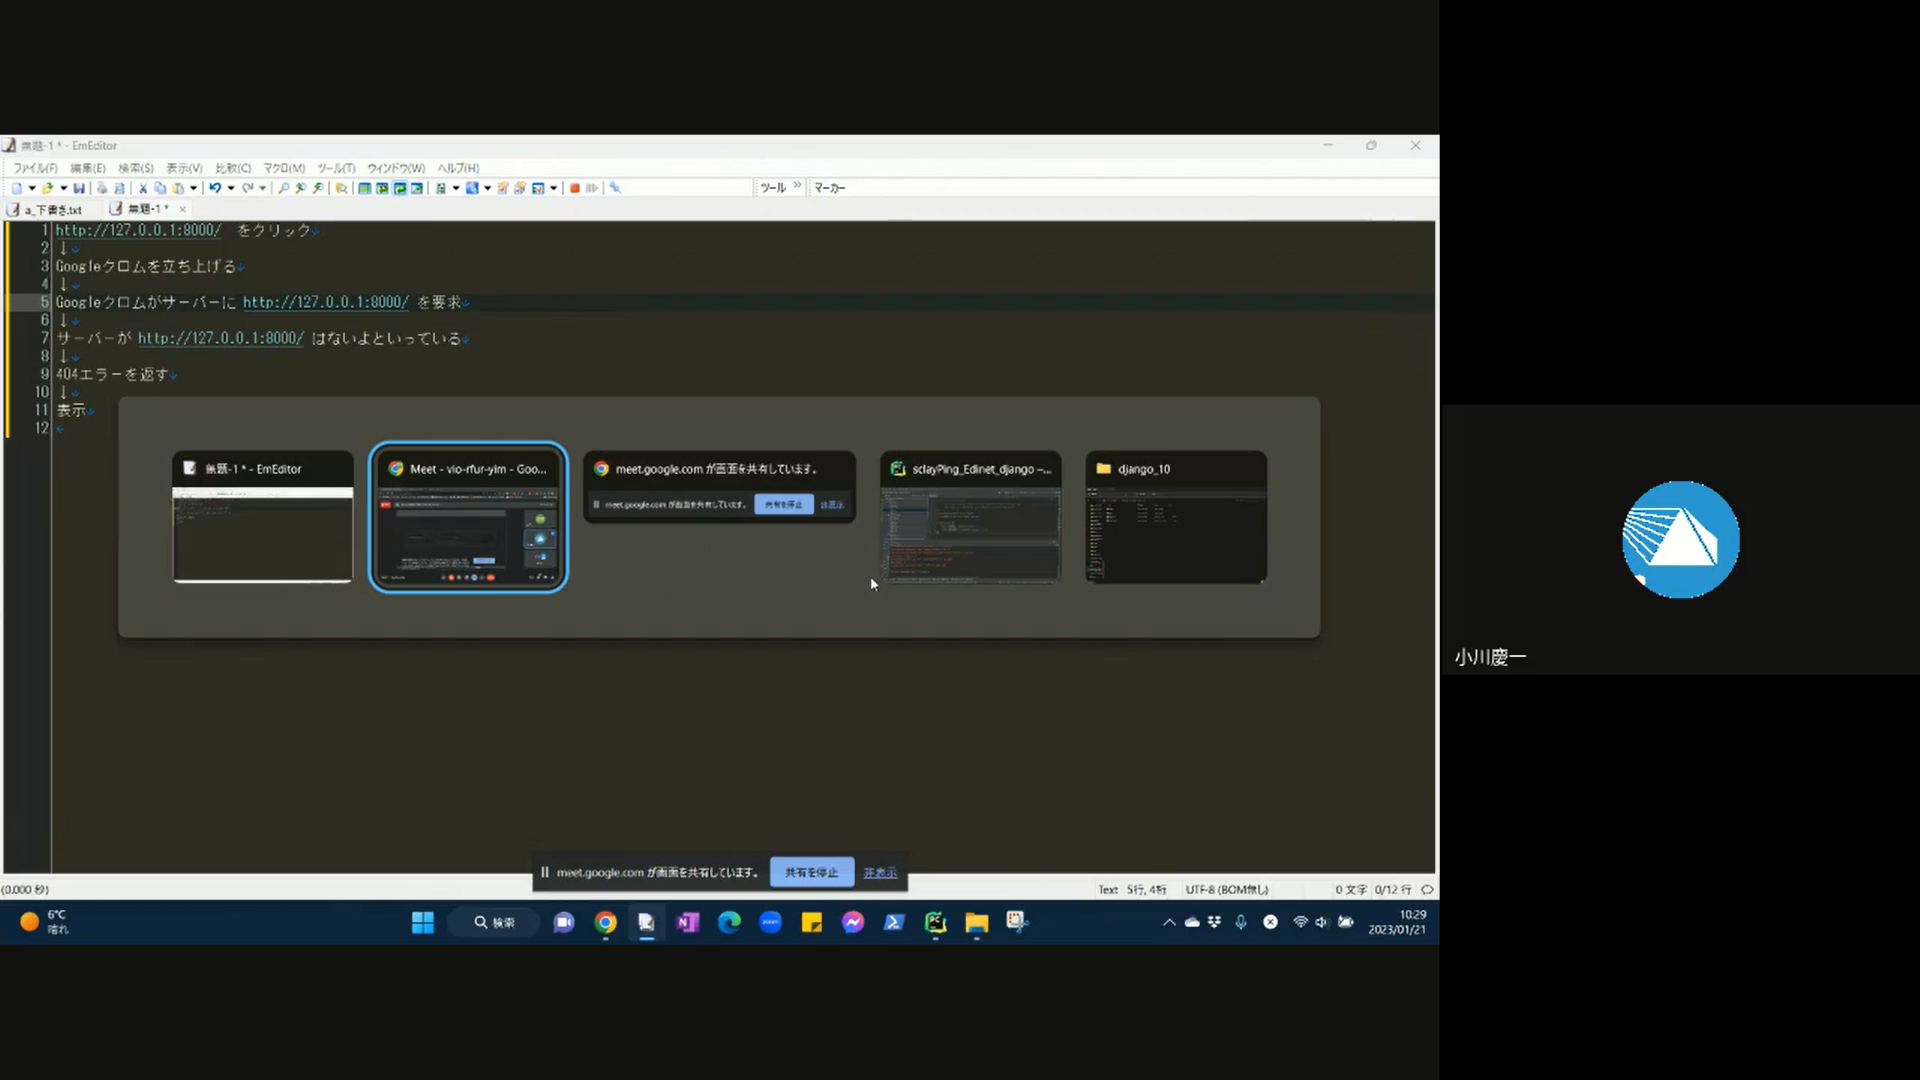The height and width of the screenshot is (1080, 1920).
Task: Open PyCharm from the taskbar
Action: point(935,923)
